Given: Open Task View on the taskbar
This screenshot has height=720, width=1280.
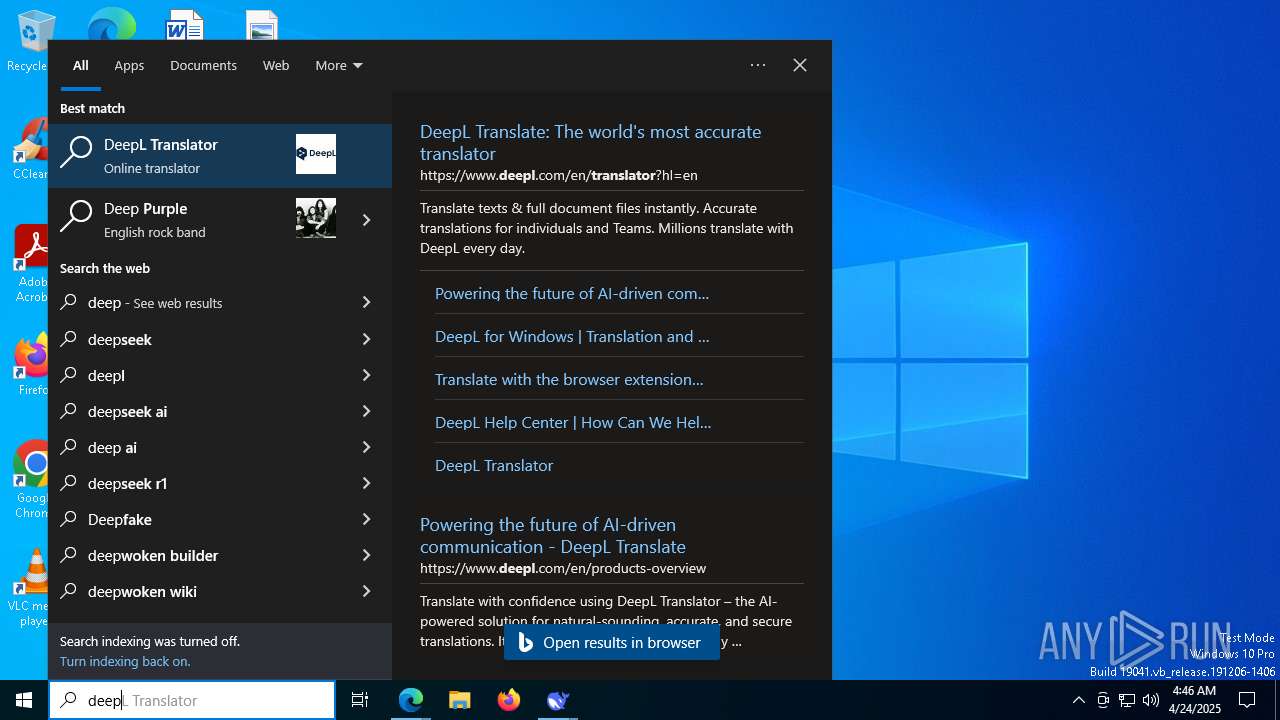Looking at the screenshot, I should pos(360,700).
